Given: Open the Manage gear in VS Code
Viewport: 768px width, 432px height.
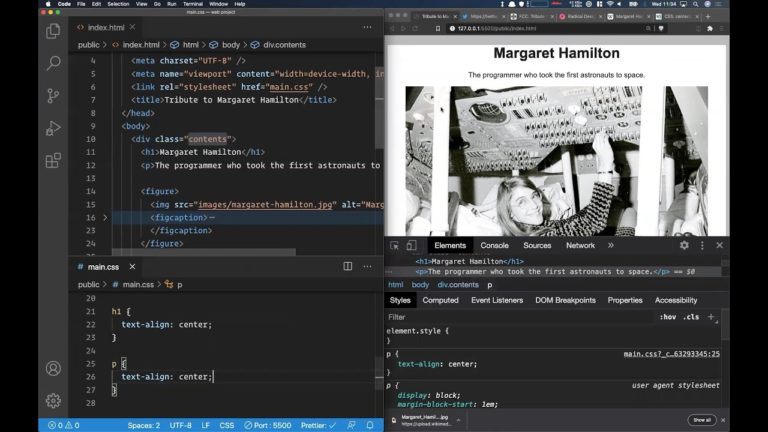Looking at the screenshot, I should pyautogui.click(x=53, y=401).
